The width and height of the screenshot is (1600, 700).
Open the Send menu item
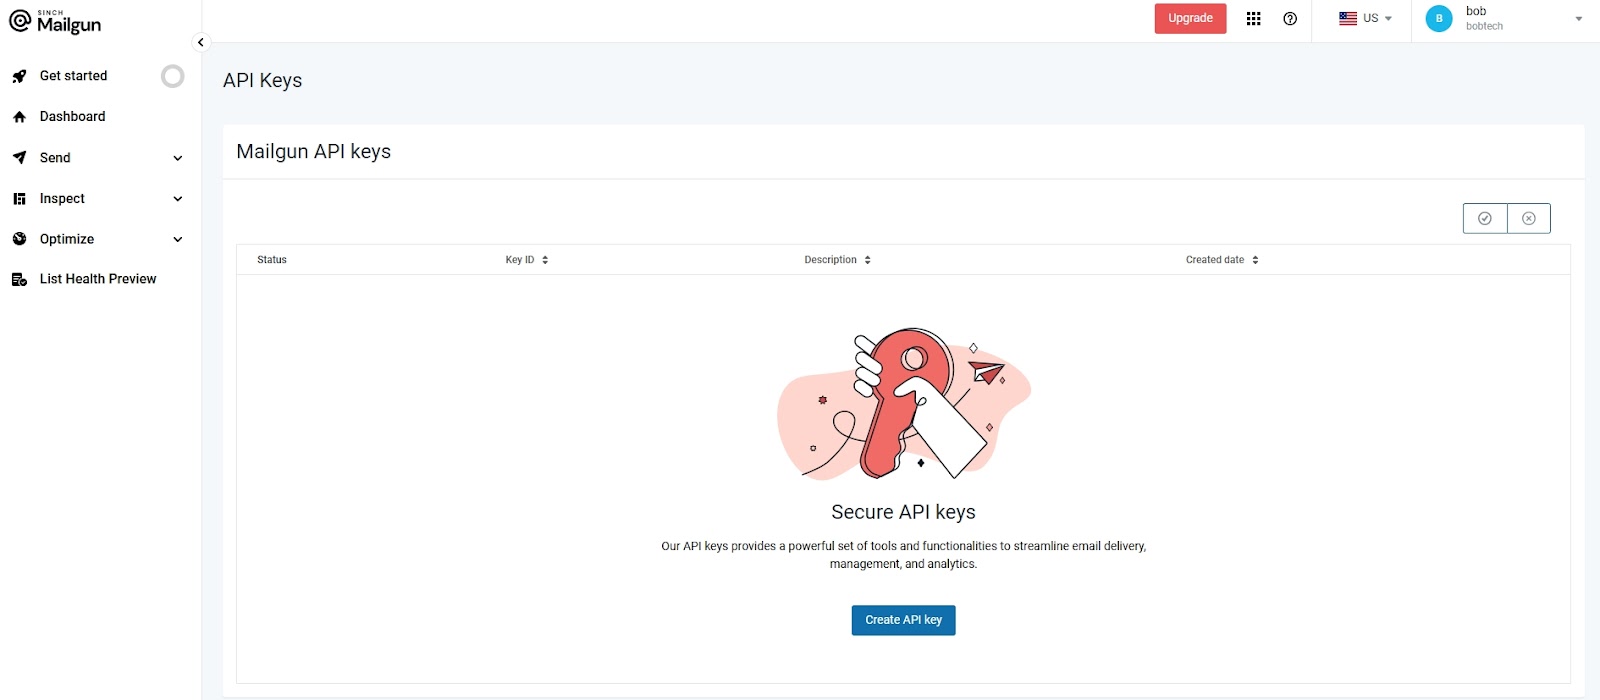tap(55, 158)
